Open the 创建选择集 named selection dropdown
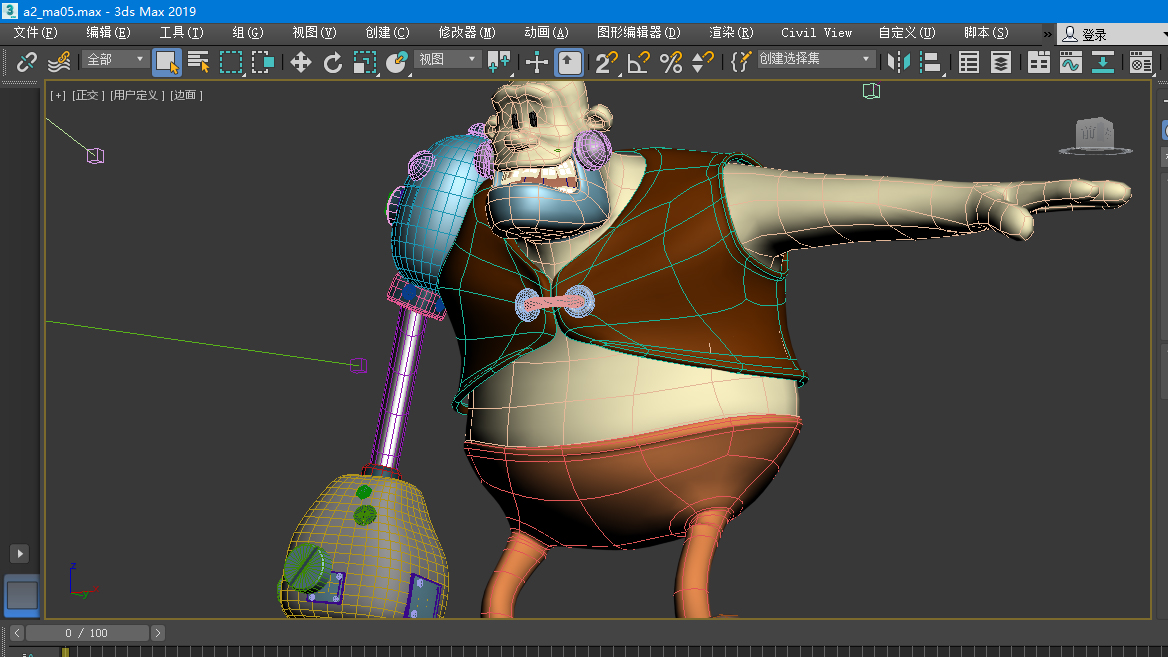Viewport: 1168px width, 657px height. coord(815,59)
